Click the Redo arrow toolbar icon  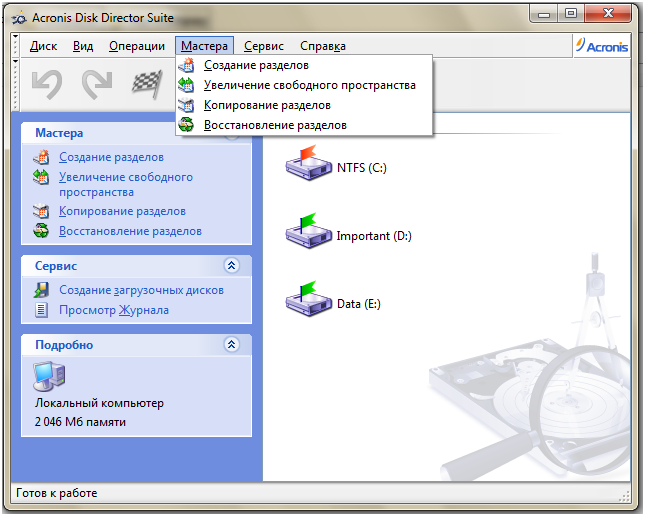click(97, 84)
